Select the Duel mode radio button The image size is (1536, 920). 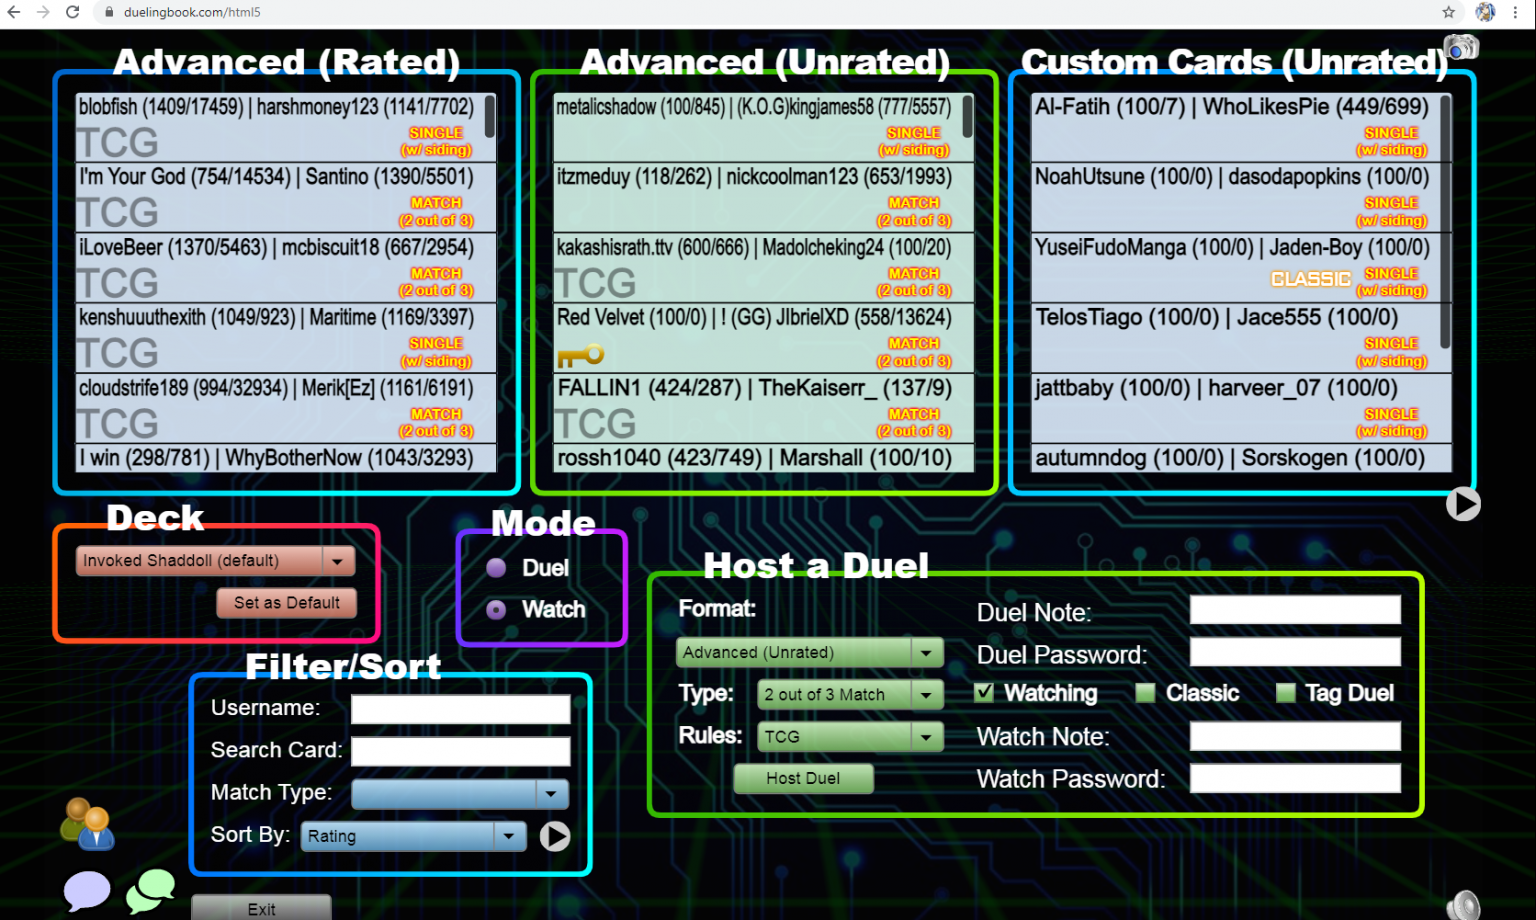[x=496, y=568]
